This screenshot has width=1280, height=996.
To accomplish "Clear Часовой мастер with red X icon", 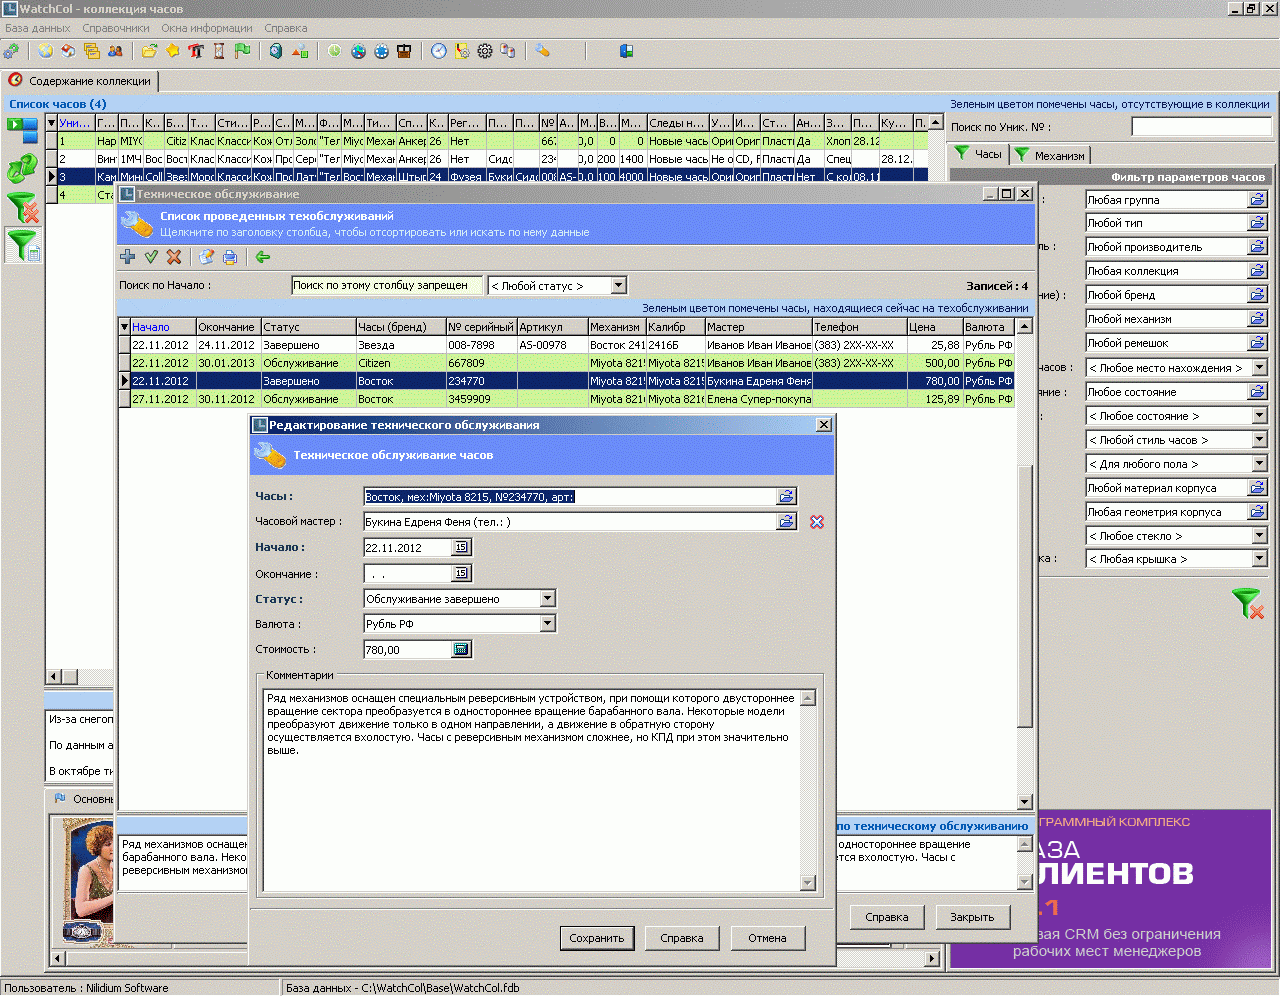I will (x=817, y=522).
